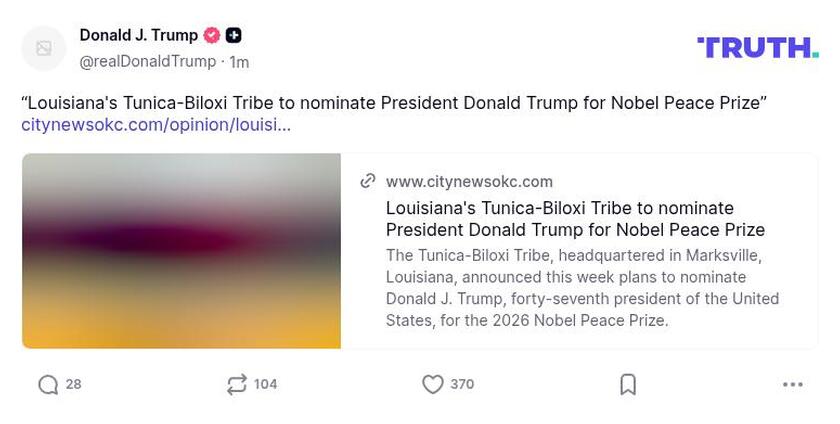The image size is (840, 424).
Task: Open Donald J. Trump profile name
Action: coord(138,35)
